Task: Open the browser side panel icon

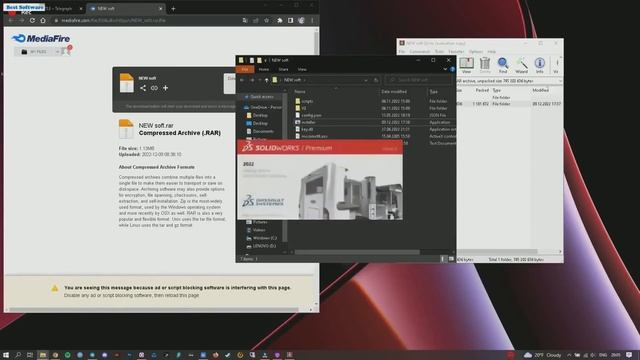Action: pyautogui.click(x=290, y=20)
